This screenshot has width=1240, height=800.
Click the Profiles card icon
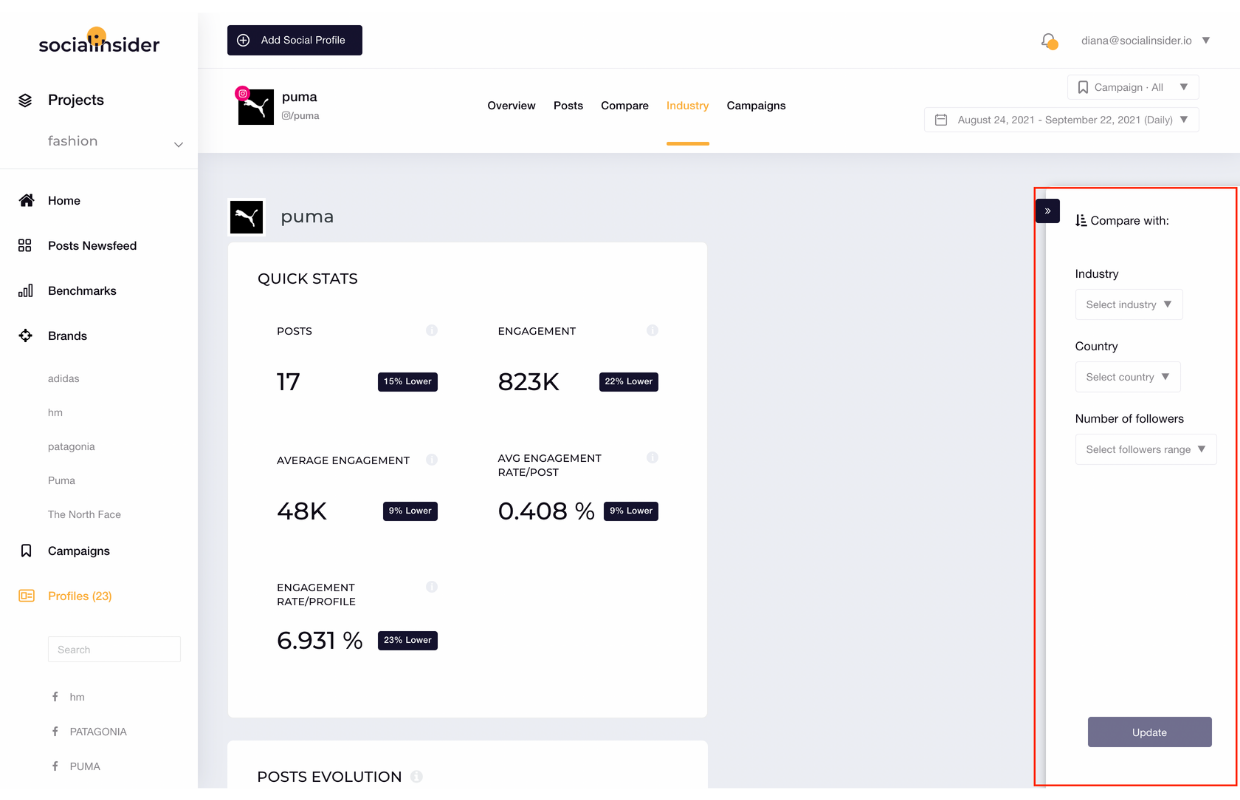point(26,596)
